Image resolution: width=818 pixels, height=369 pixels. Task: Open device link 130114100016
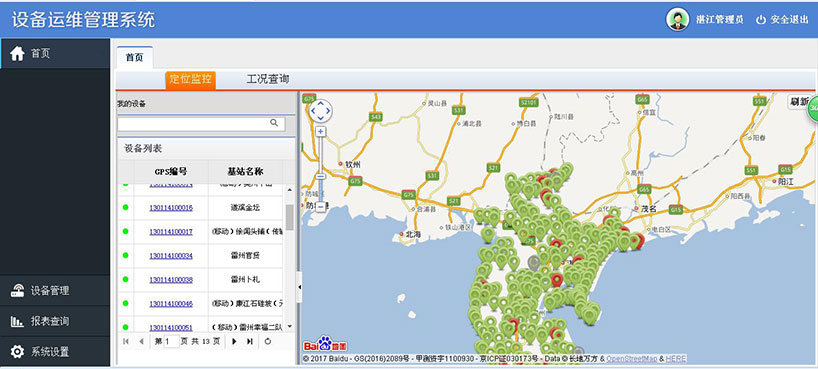tap(171, 208)
